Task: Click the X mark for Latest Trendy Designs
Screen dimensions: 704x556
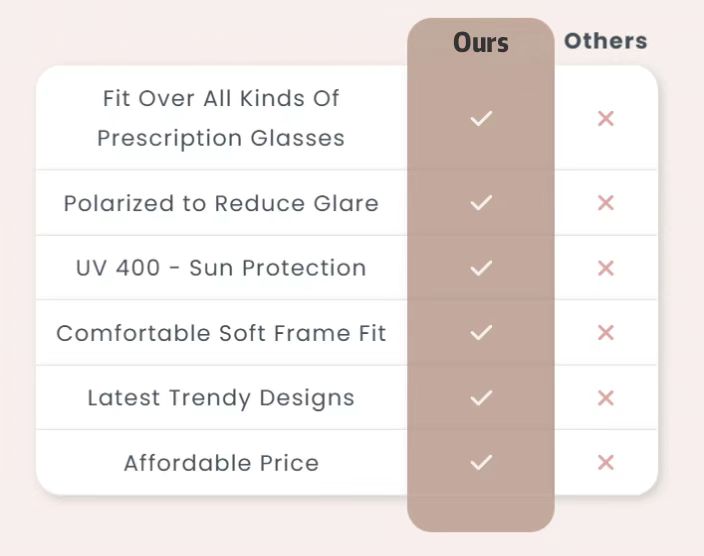Action: [x=605, y=398]
